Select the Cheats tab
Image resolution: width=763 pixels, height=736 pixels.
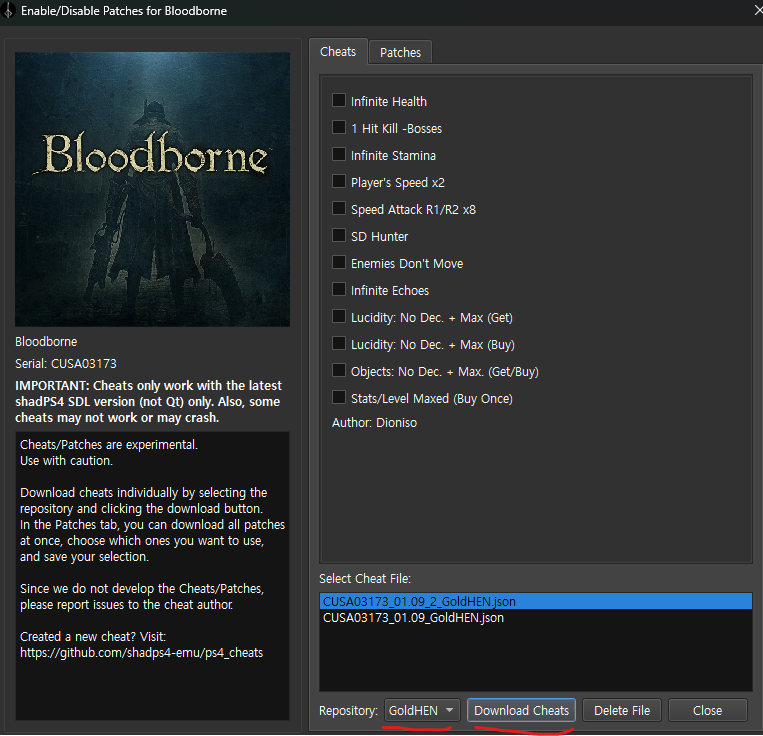338,51
